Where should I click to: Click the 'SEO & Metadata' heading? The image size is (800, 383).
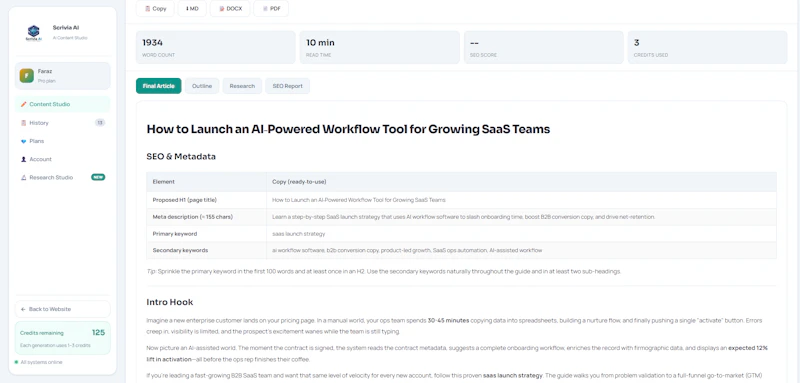[x=181, y=157]
